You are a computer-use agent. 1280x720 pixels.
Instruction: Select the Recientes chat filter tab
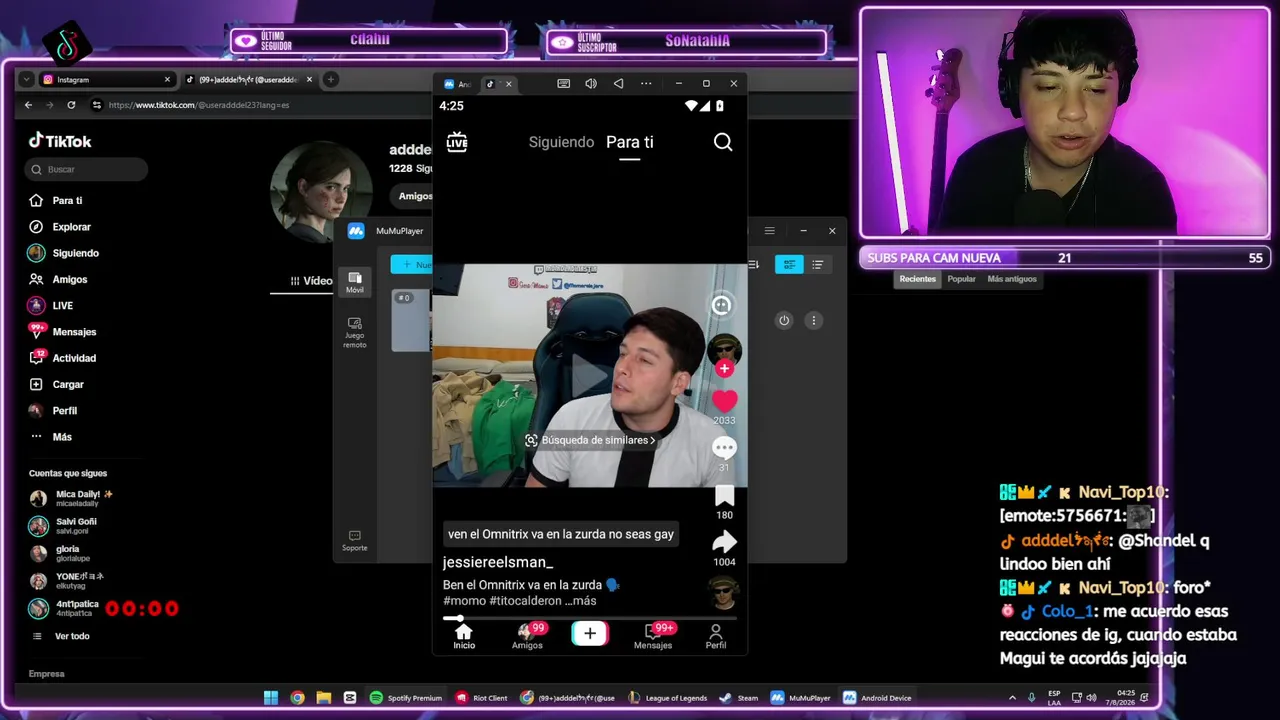click(918, 279)
